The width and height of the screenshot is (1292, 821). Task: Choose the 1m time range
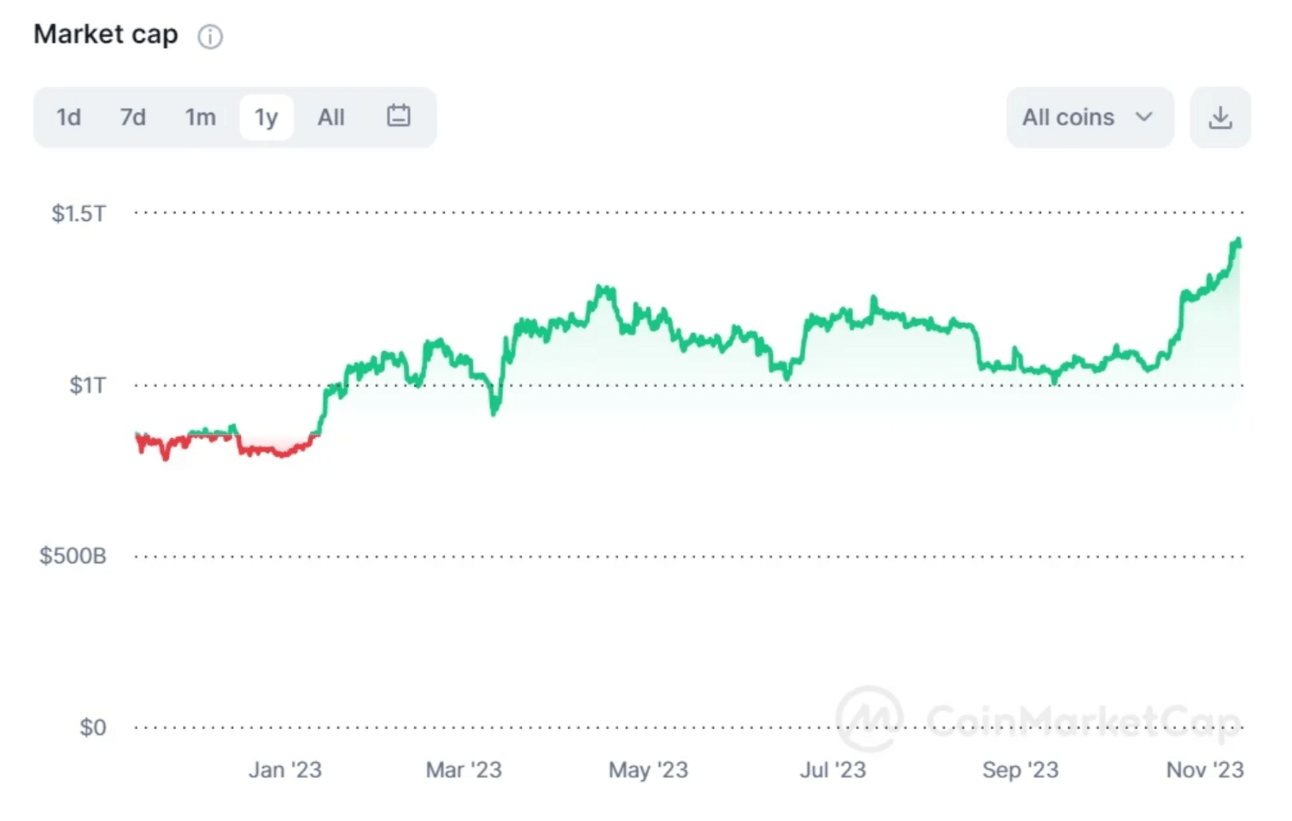click(x=200, y=117)
